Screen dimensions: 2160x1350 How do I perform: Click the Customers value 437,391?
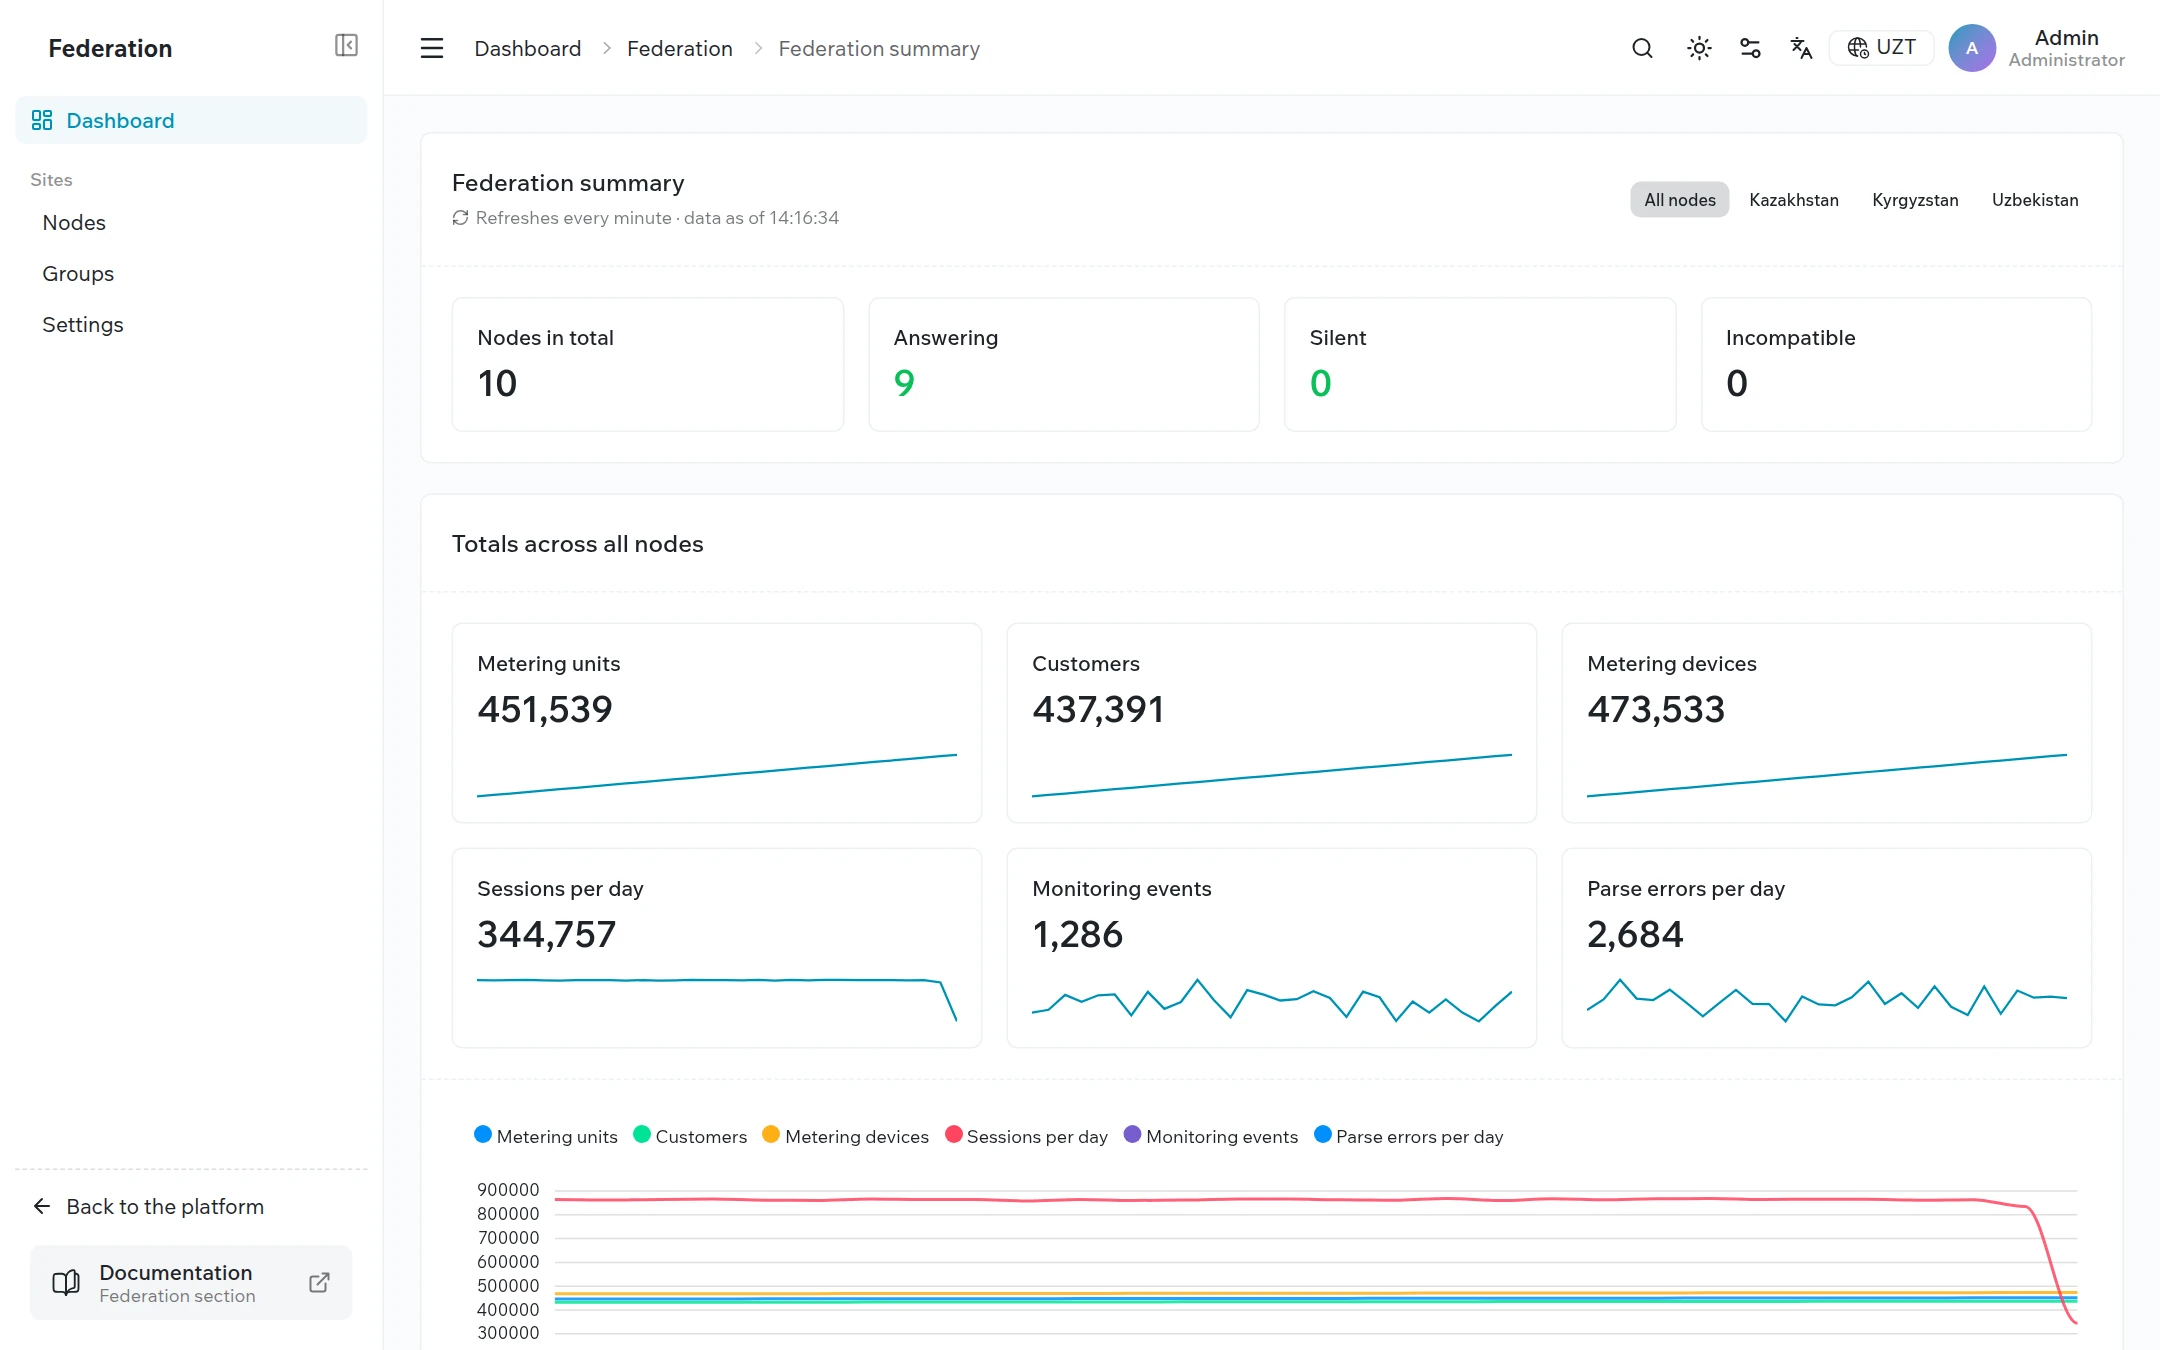pos(1098,709)
